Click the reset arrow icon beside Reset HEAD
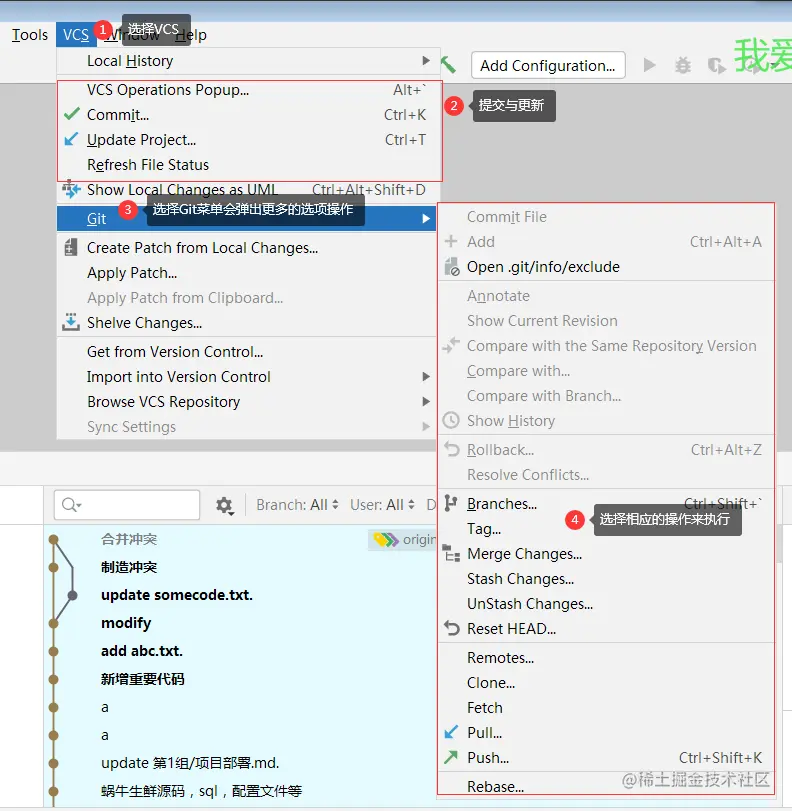Image resolution: width=792 pixels, height=811 pixels. [x=452, y=628]
